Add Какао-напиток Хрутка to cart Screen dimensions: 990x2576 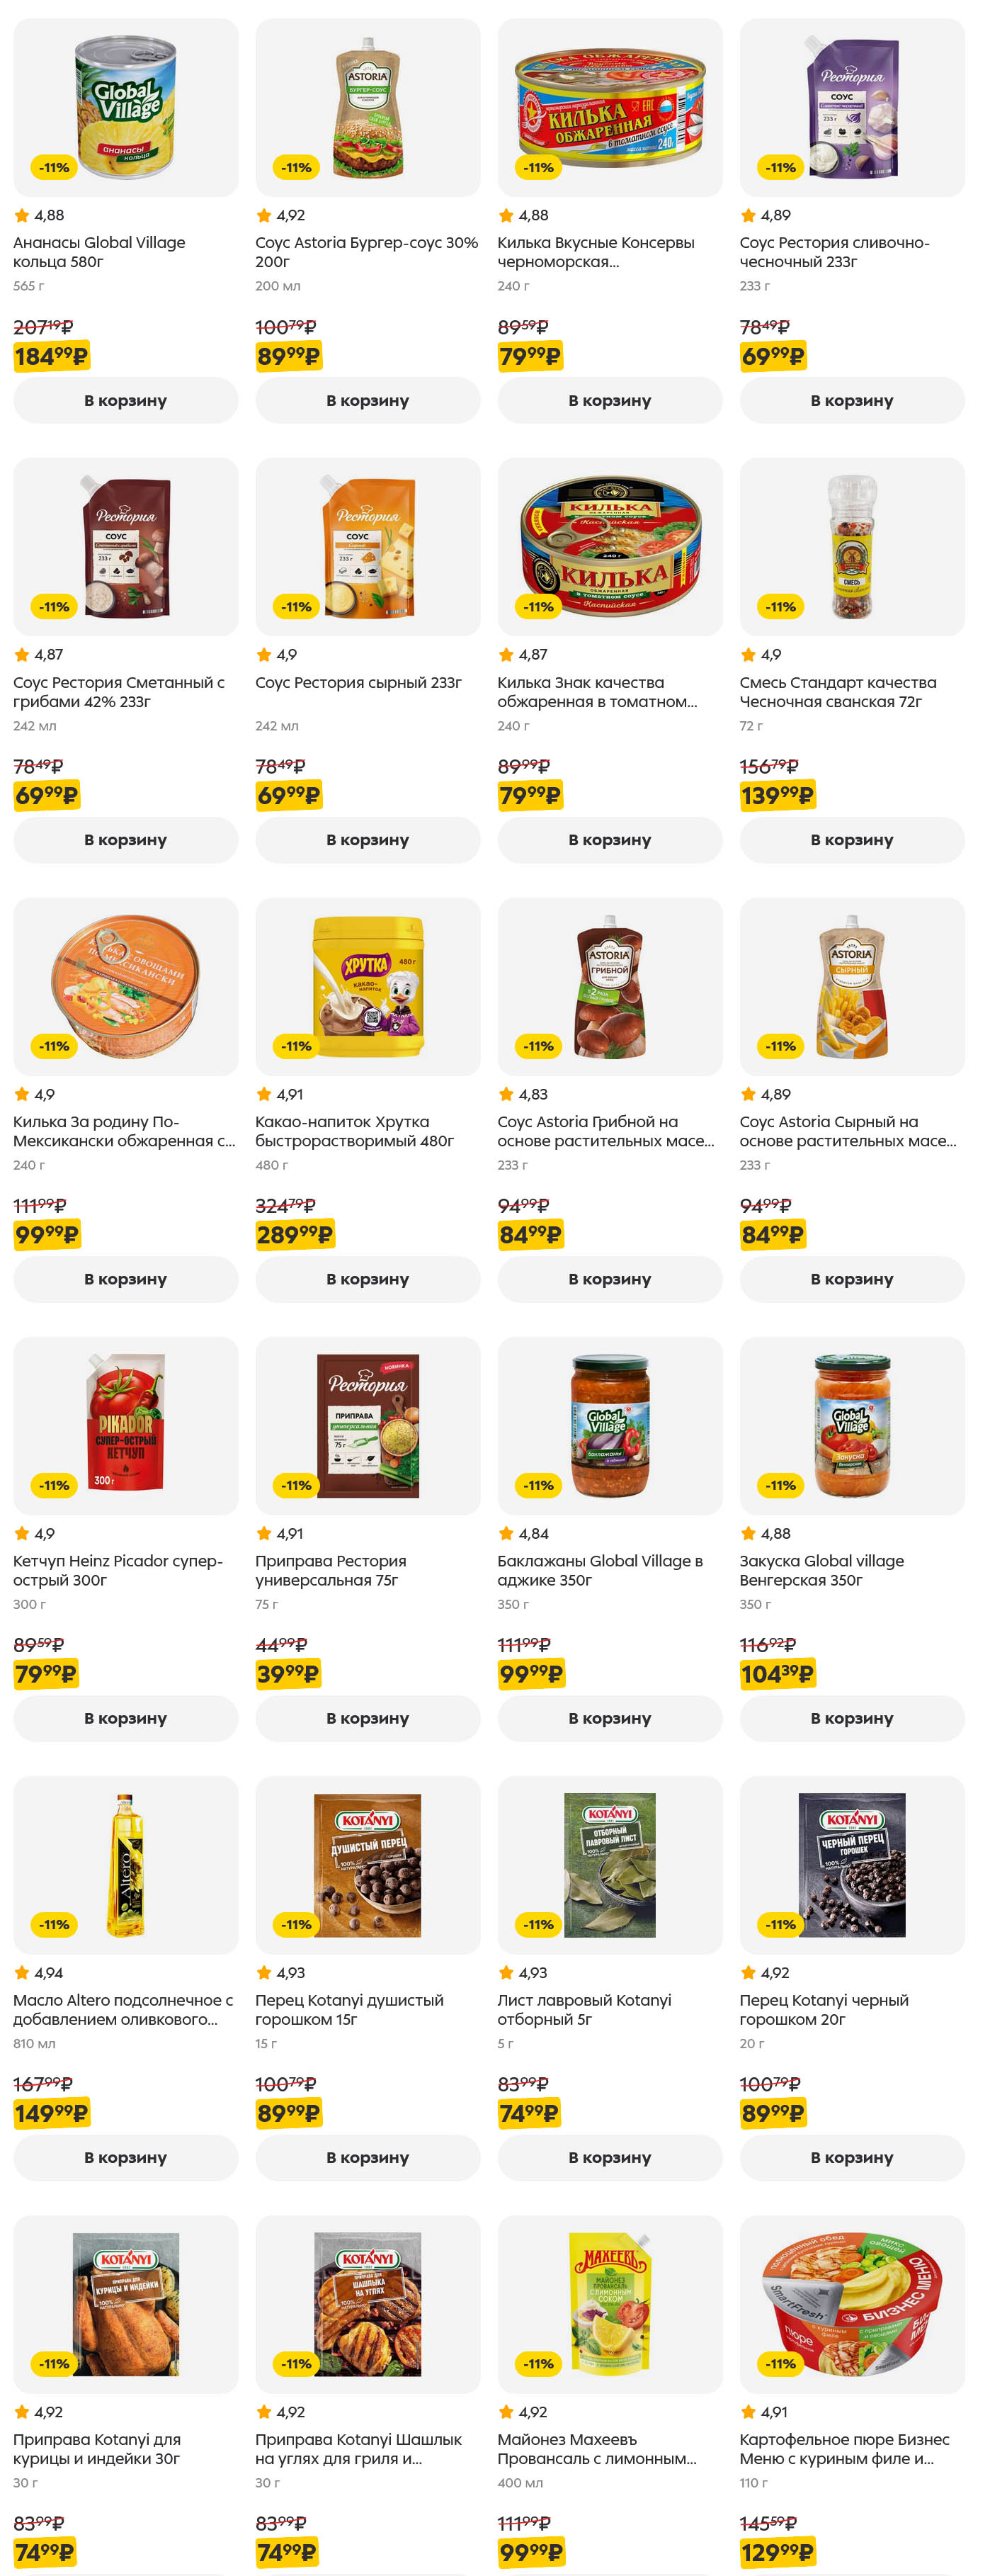[367, 1279]
